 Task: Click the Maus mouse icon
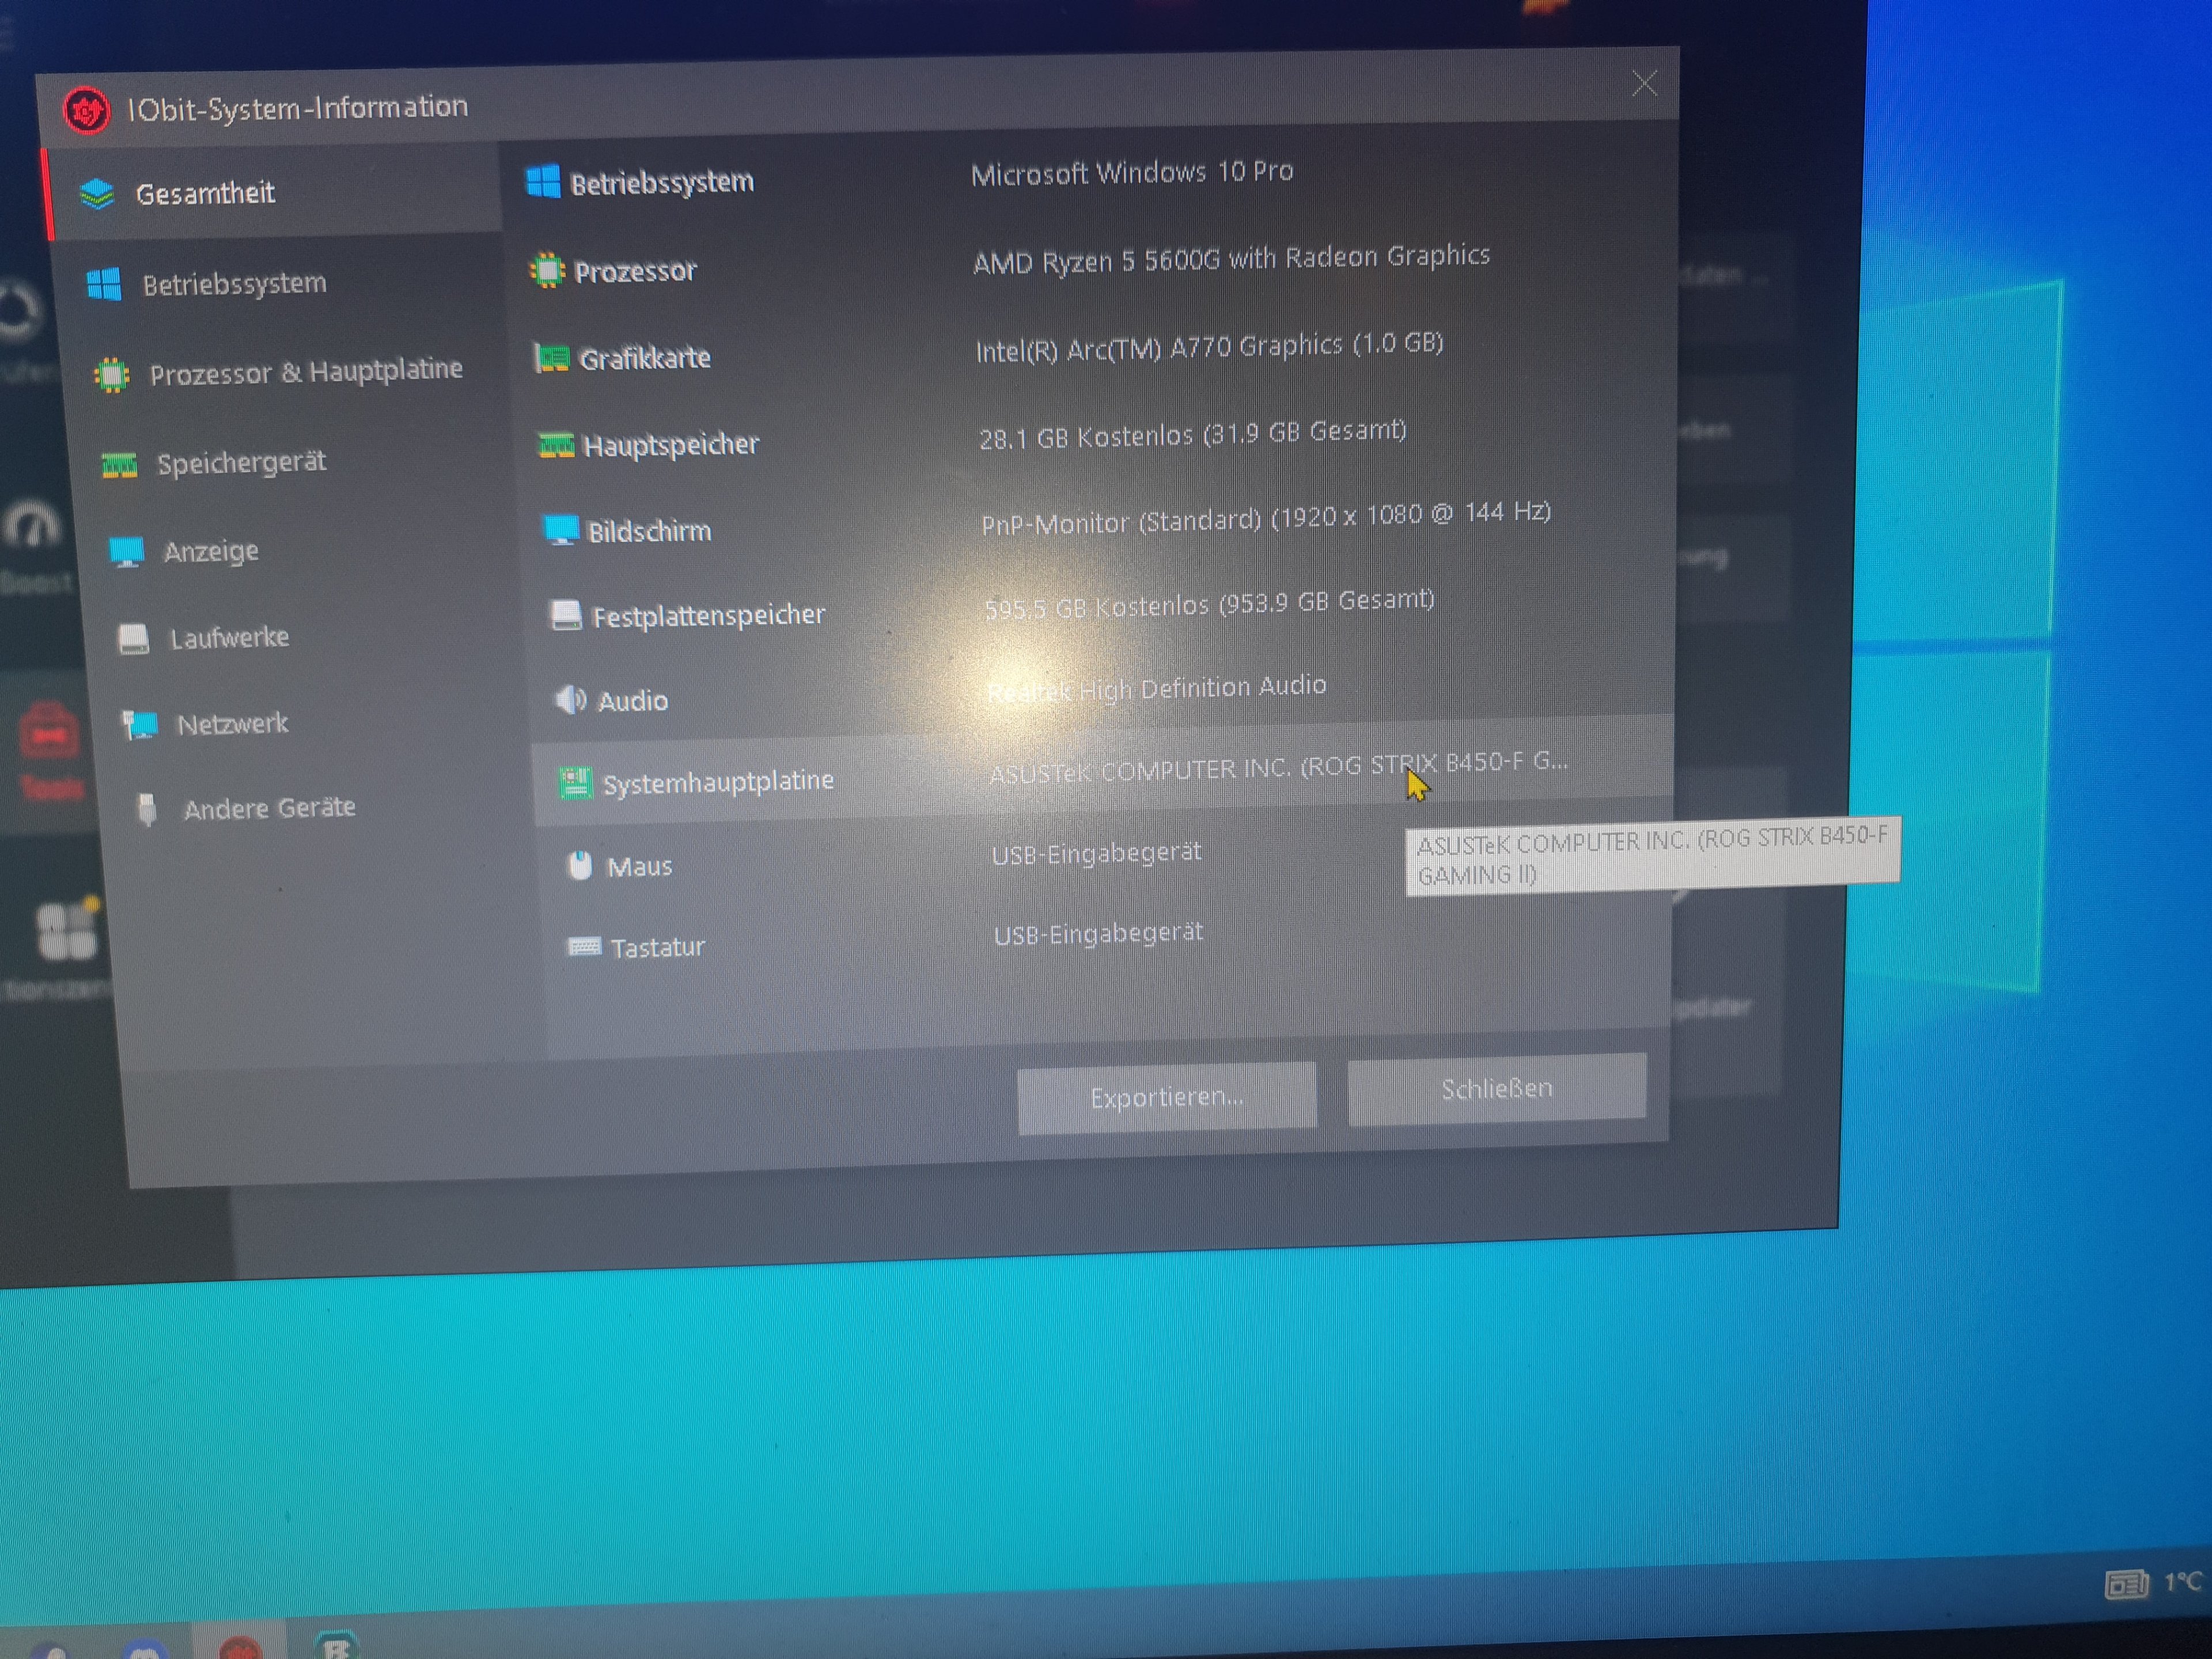click(580, 865)
